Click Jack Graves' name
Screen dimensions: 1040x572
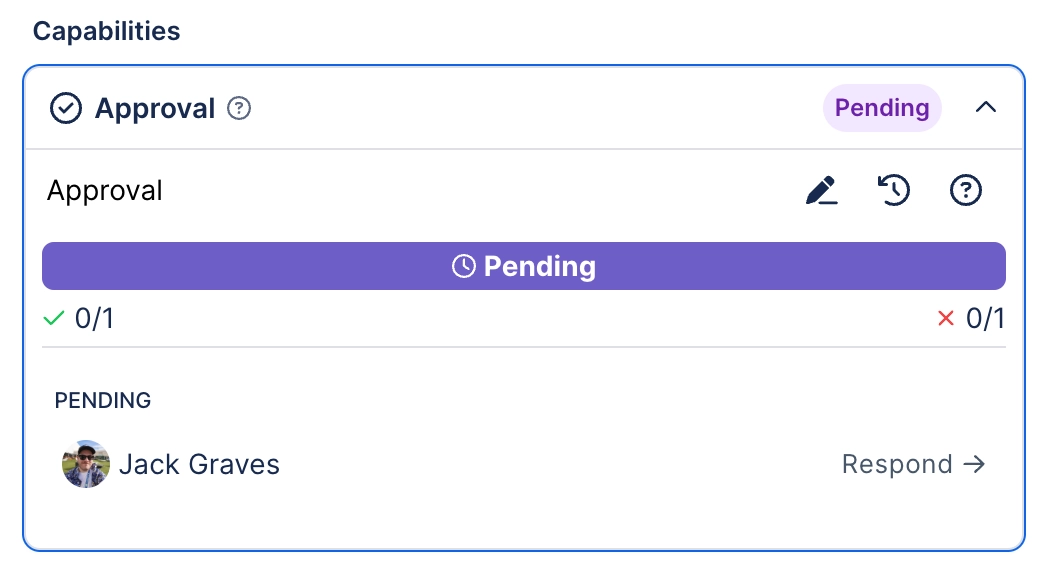199,464
